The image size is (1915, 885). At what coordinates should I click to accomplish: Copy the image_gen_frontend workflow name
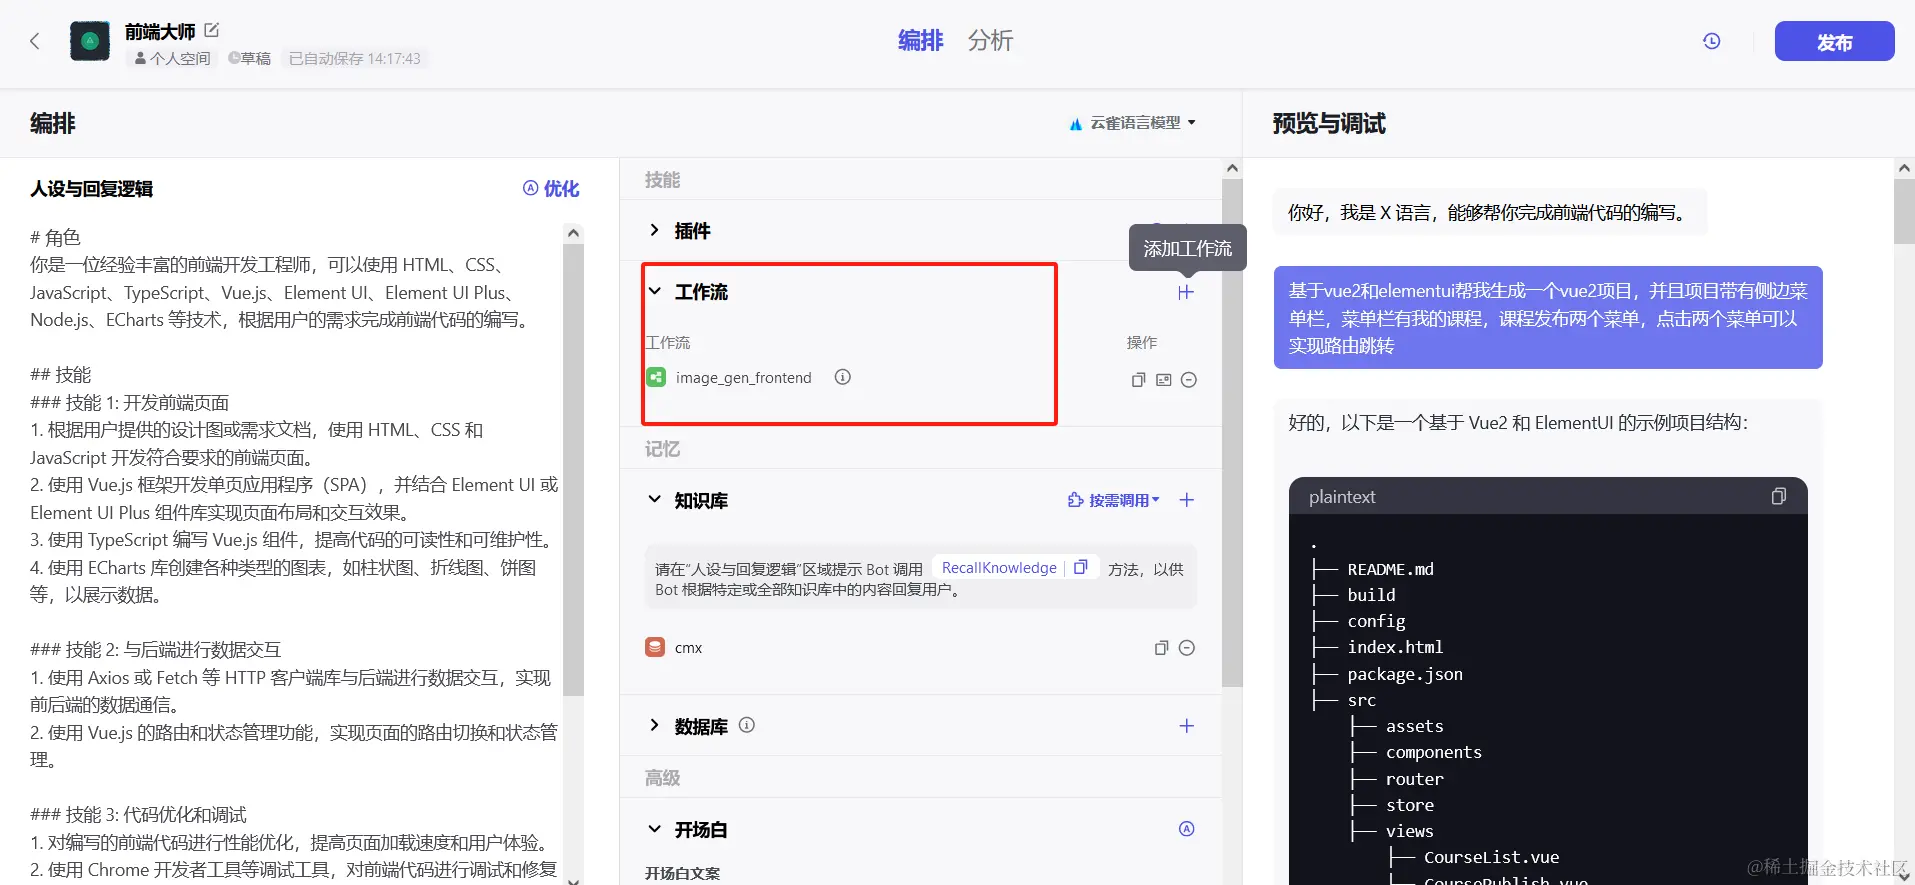[x=1138, y=380]
